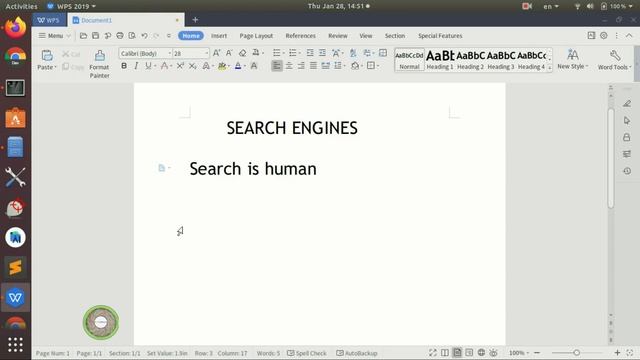Apply superscript formatting

[180, 66]
